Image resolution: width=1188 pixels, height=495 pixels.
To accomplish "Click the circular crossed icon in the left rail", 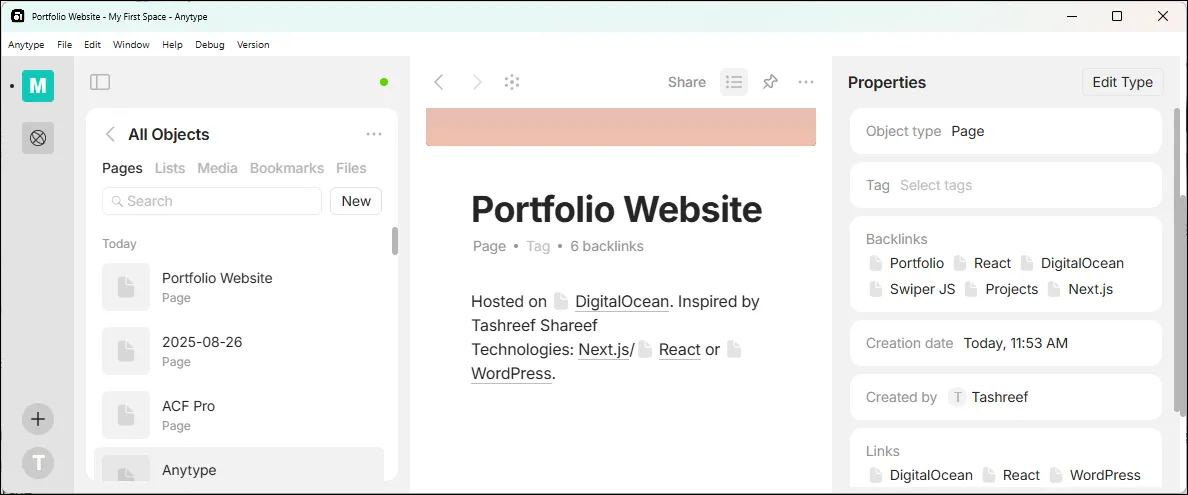I will click(x=38, y=138).
